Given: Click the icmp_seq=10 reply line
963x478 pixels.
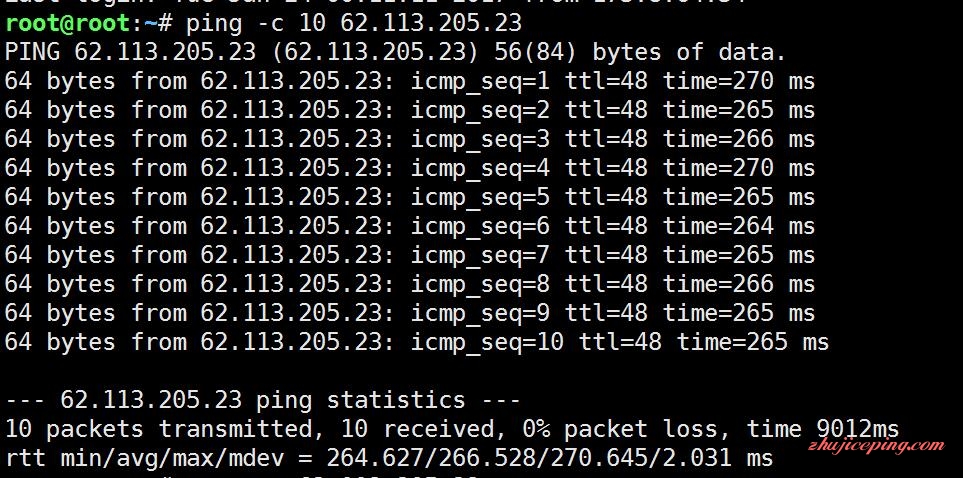Looking at the screenshot, I should 416,342.
